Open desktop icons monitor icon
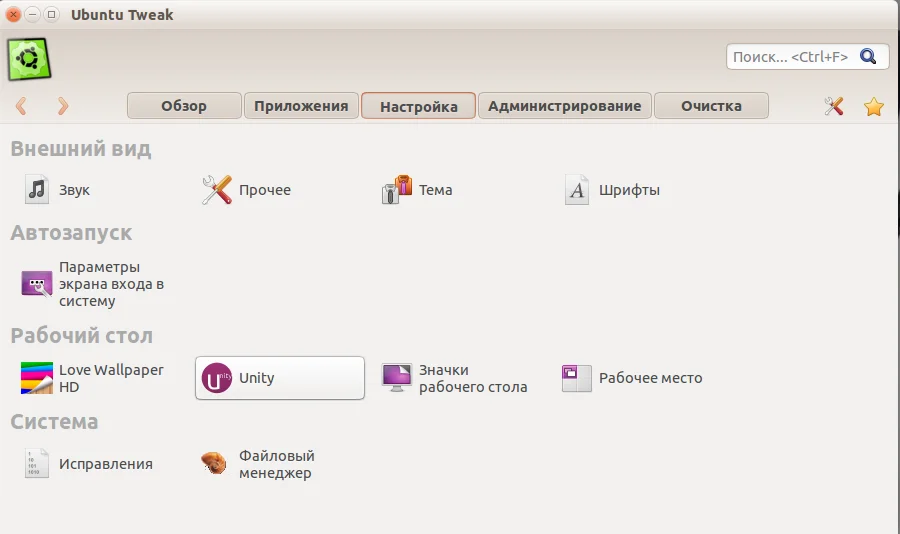This screenshot has height=534, width=900. 397,378
